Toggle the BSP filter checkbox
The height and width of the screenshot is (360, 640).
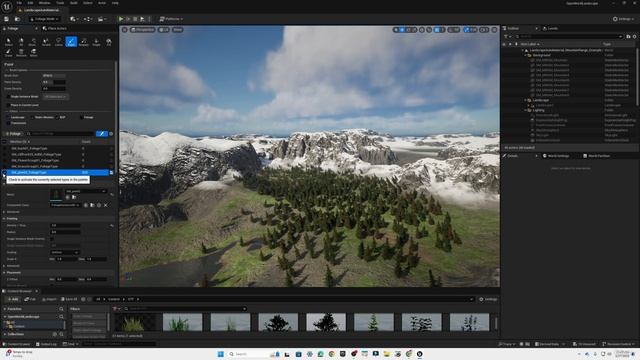click(x=57, y=117)
